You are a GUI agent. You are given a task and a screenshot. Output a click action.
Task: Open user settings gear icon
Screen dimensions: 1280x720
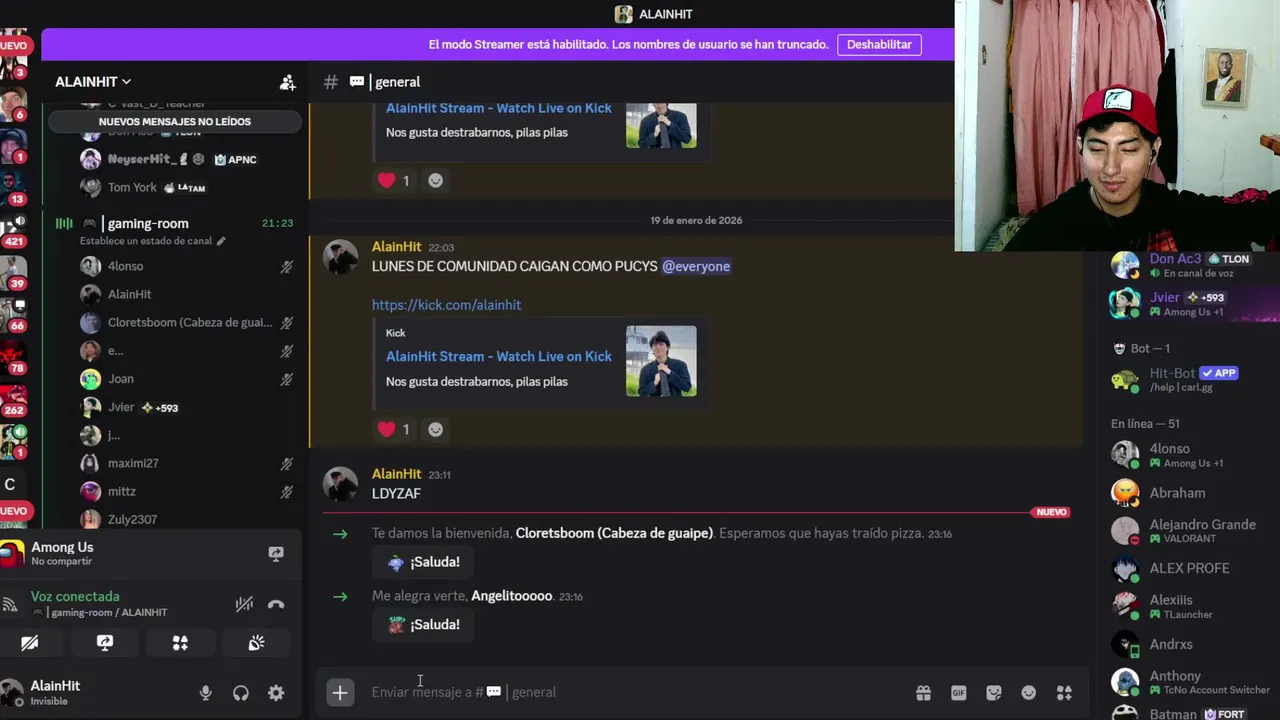(276, 693)
